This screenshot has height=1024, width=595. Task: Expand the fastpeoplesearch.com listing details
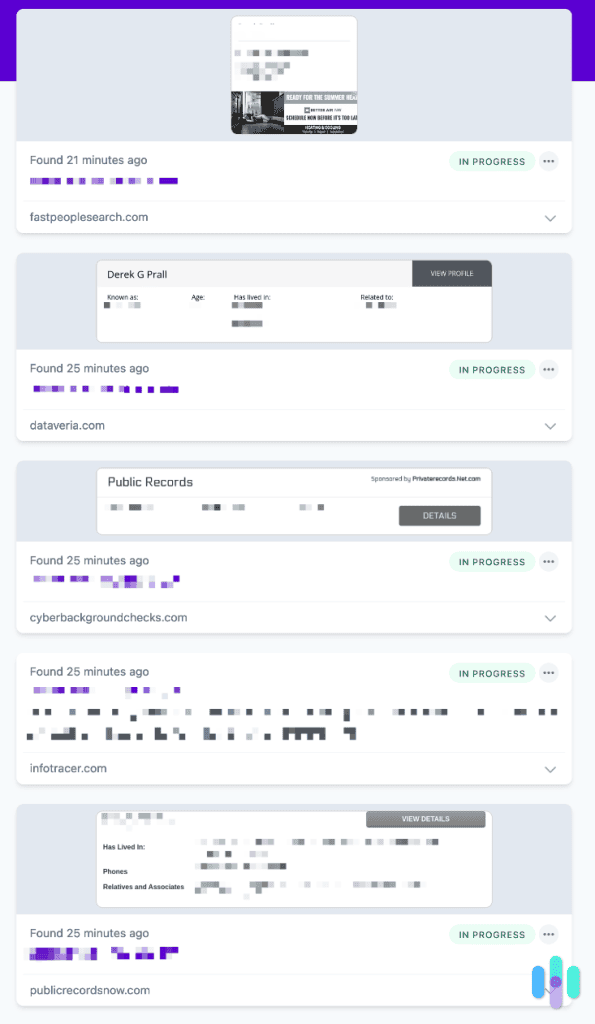[550, 217]
